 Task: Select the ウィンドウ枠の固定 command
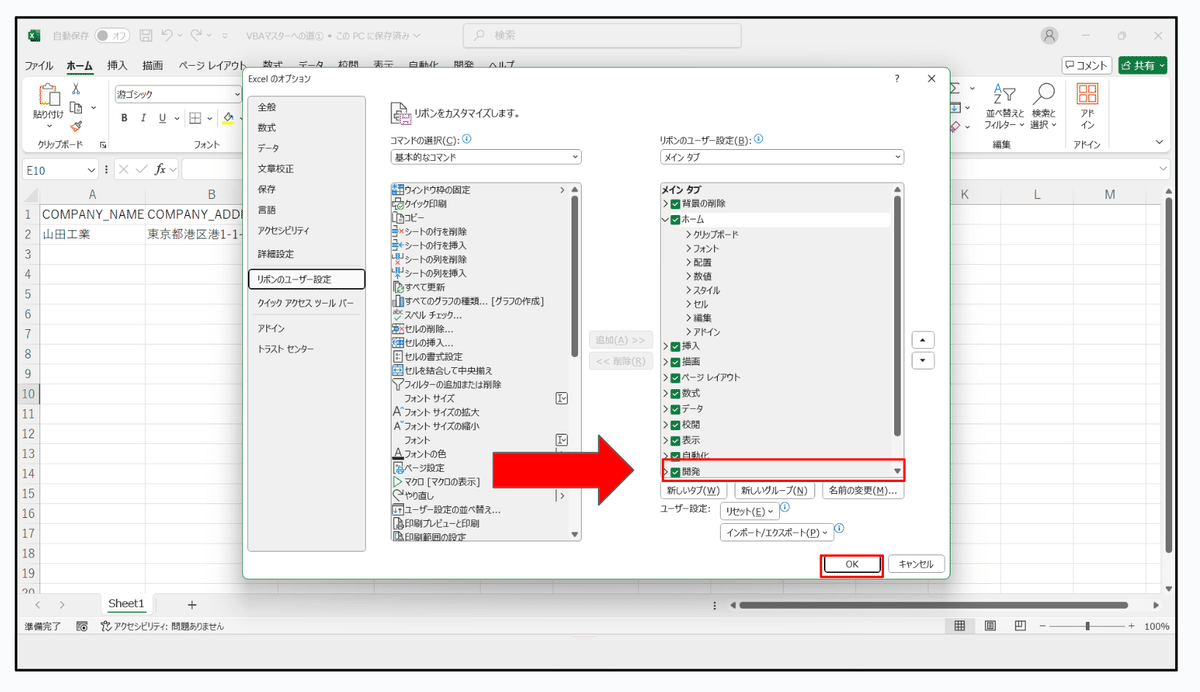coord(479,189)
